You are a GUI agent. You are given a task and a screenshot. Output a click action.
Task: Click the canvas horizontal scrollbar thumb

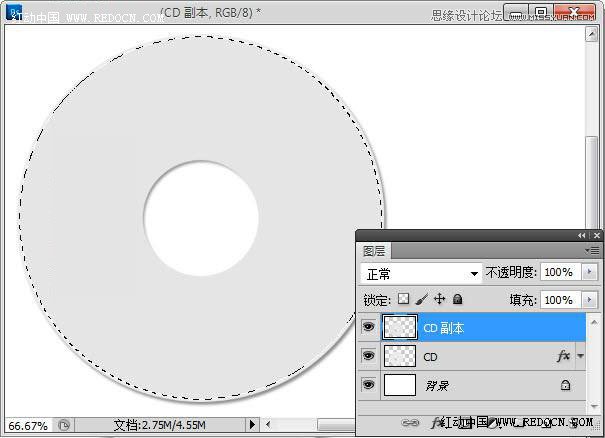336,425
